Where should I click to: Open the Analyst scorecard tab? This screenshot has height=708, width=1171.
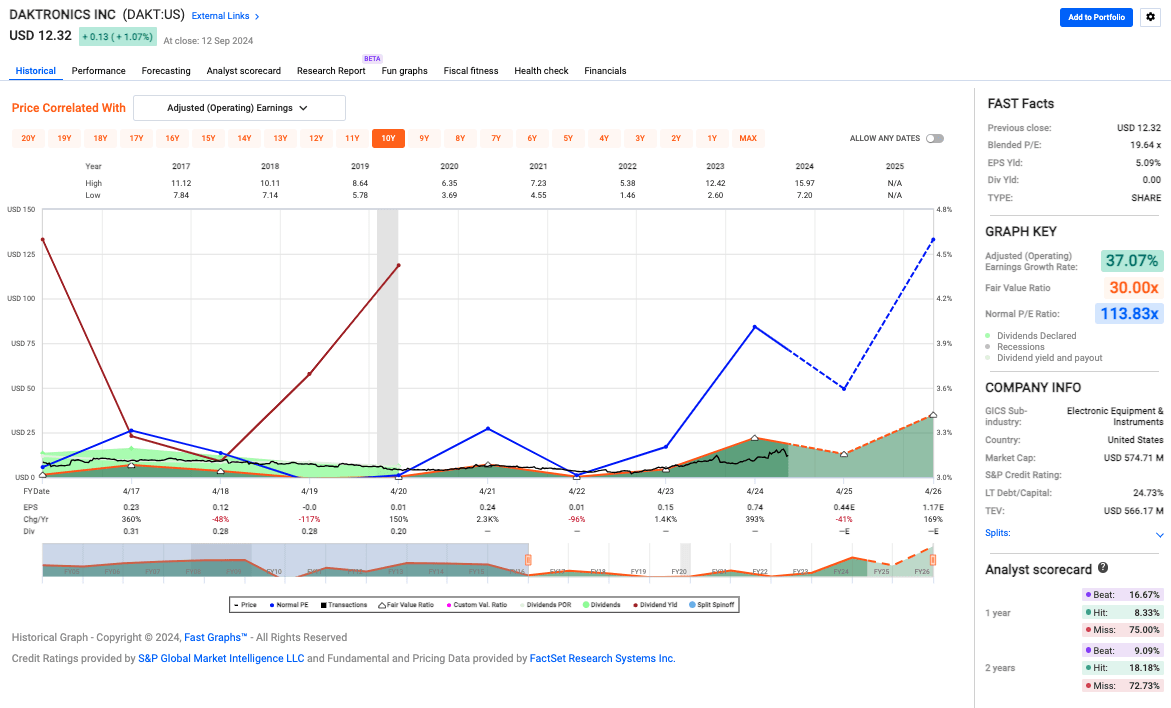coord(243,71)
